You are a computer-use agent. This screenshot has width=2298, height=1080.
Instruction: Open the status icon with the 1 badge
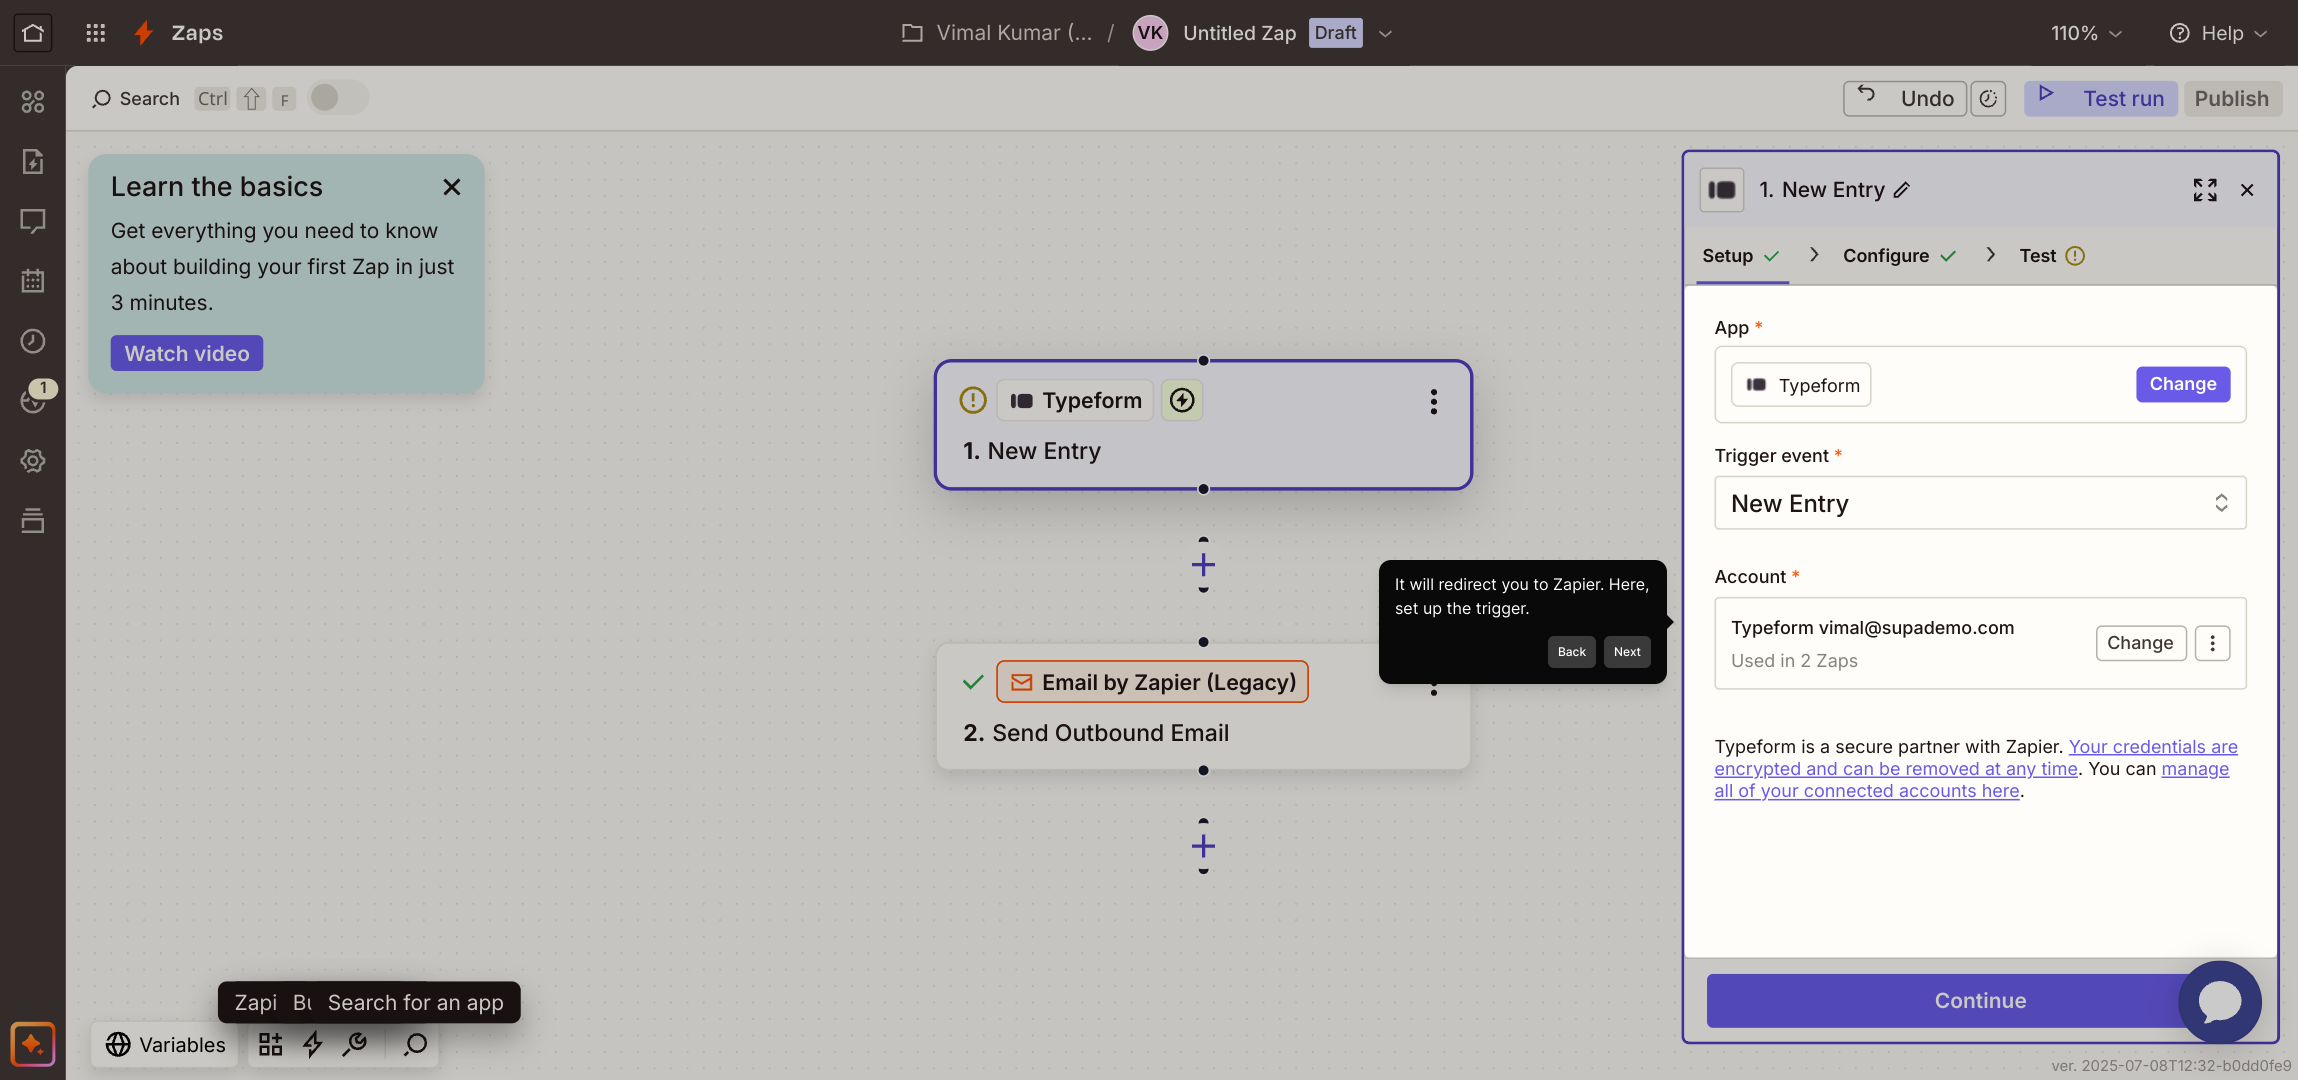(35, 399)
